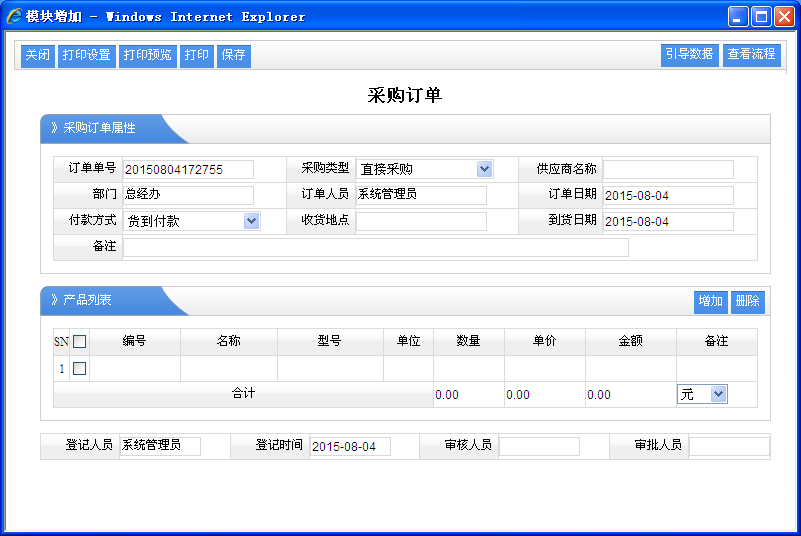
Task: Expand the 采购类型 dropdown
Action: point(484,169)
